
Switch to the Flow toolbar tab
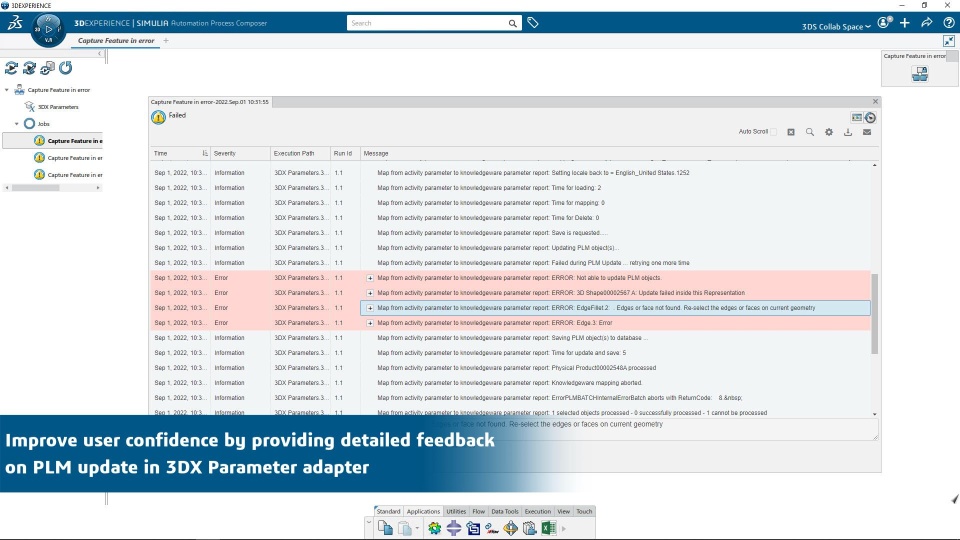[479, 511]
